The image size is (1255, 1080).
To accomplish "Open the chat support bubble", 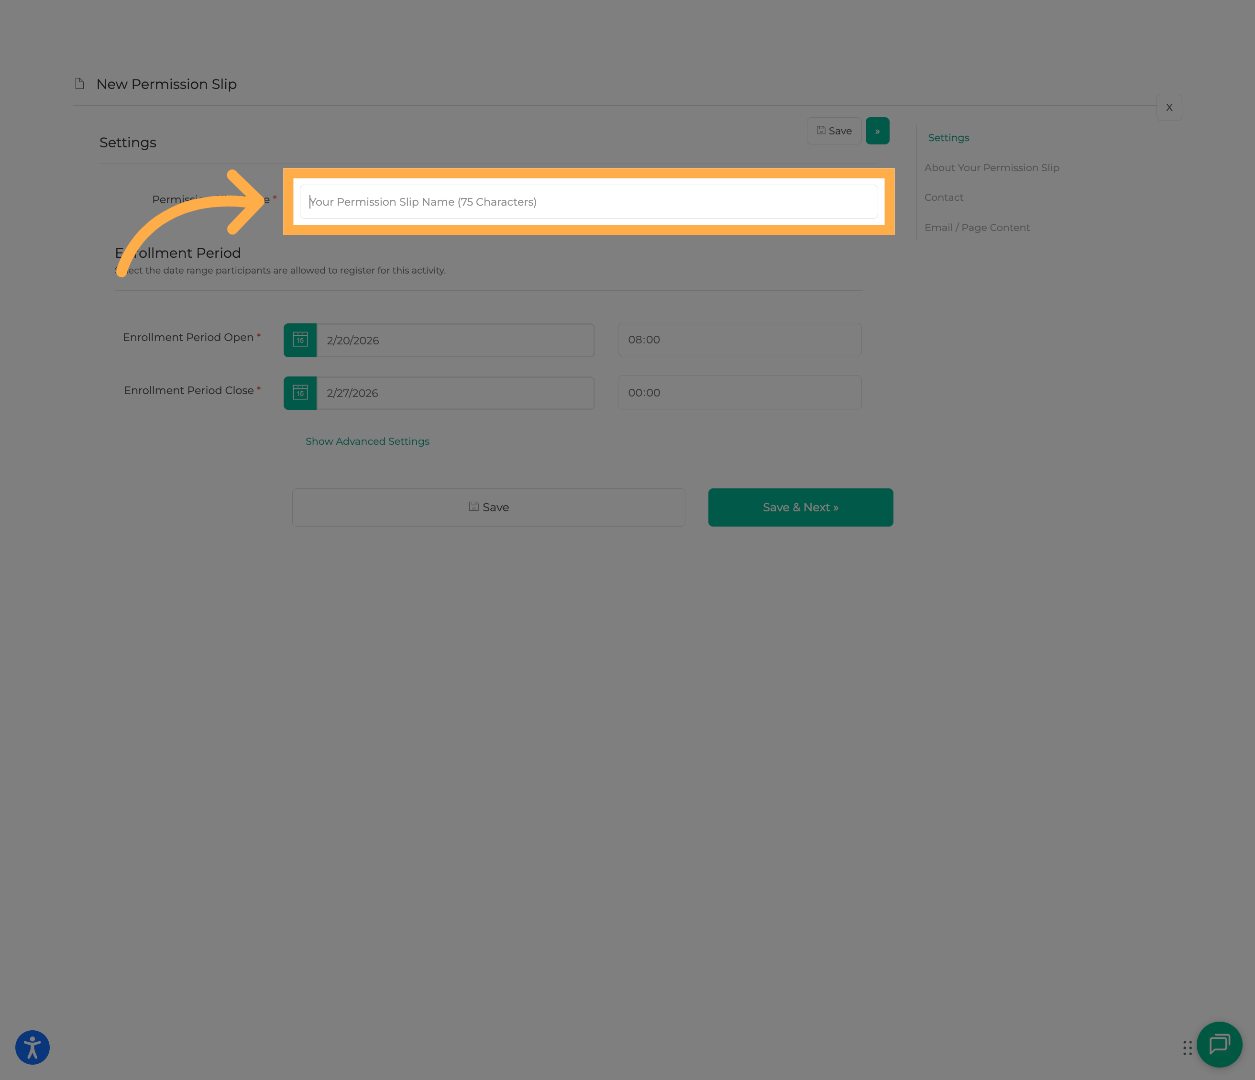I will click(1219, 1045).
